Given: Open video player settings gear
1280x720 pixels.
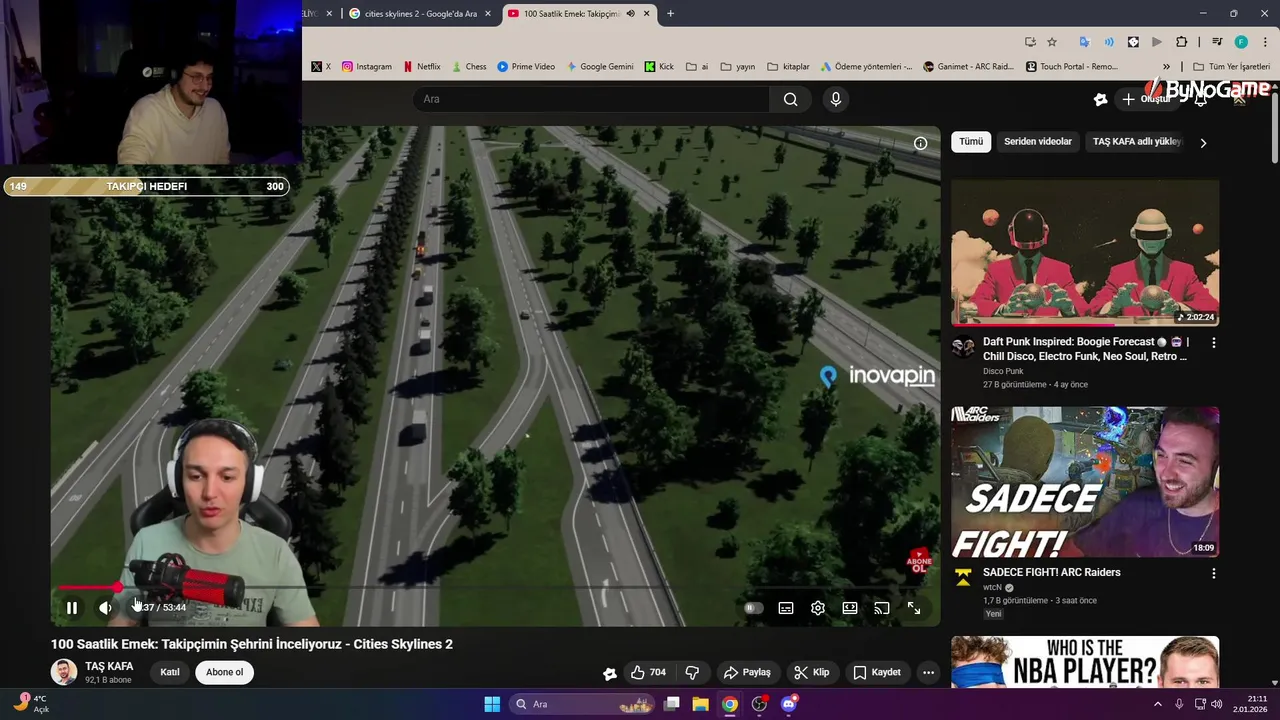Looking at the screenshot, I should point(818,608).
